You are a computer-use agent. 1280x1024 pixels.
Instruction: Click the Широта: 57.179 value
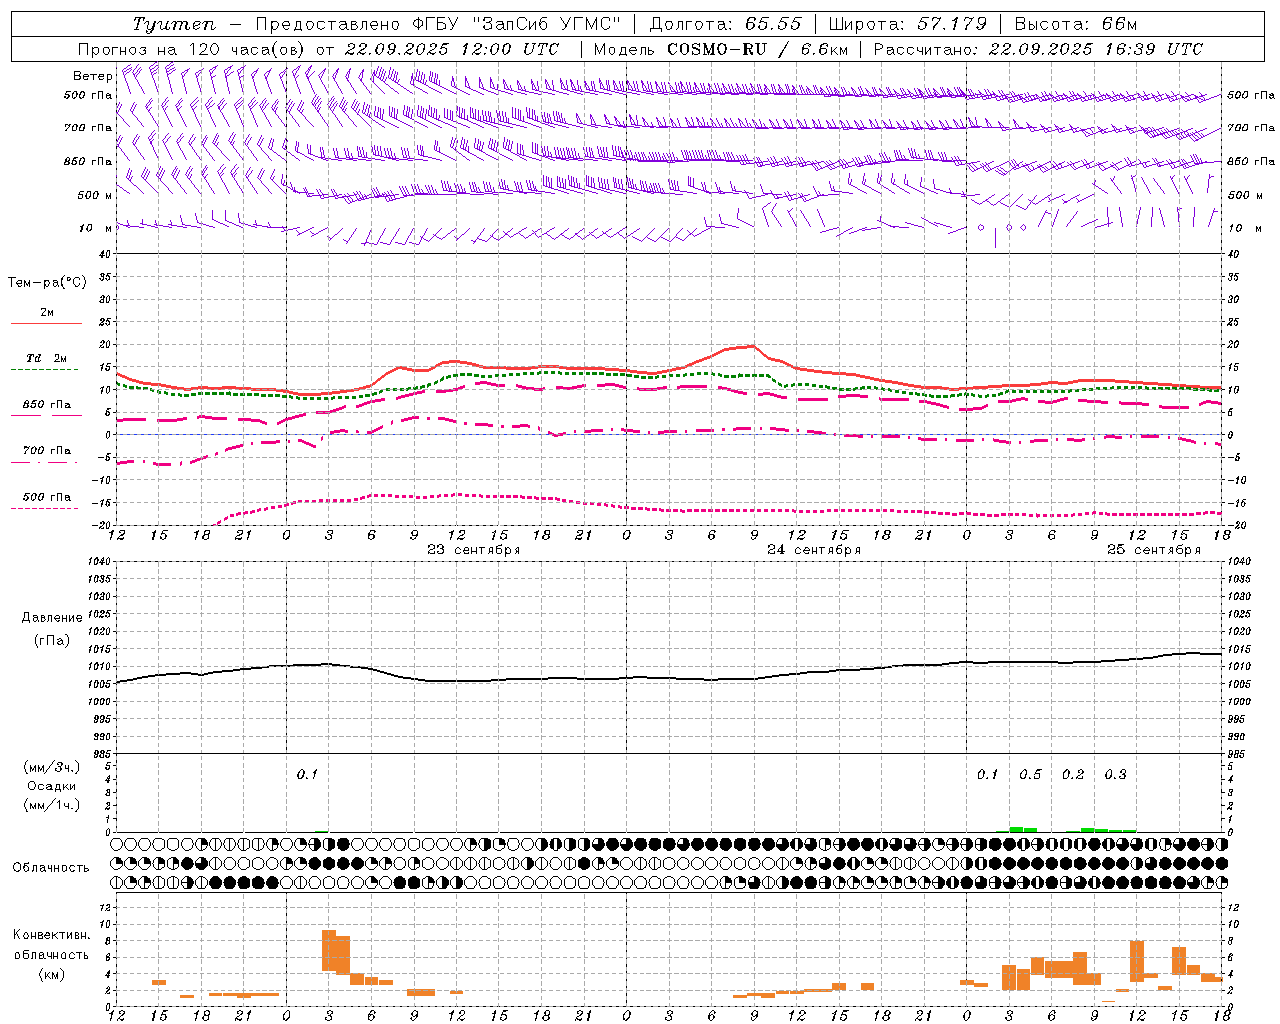[908, 24]
